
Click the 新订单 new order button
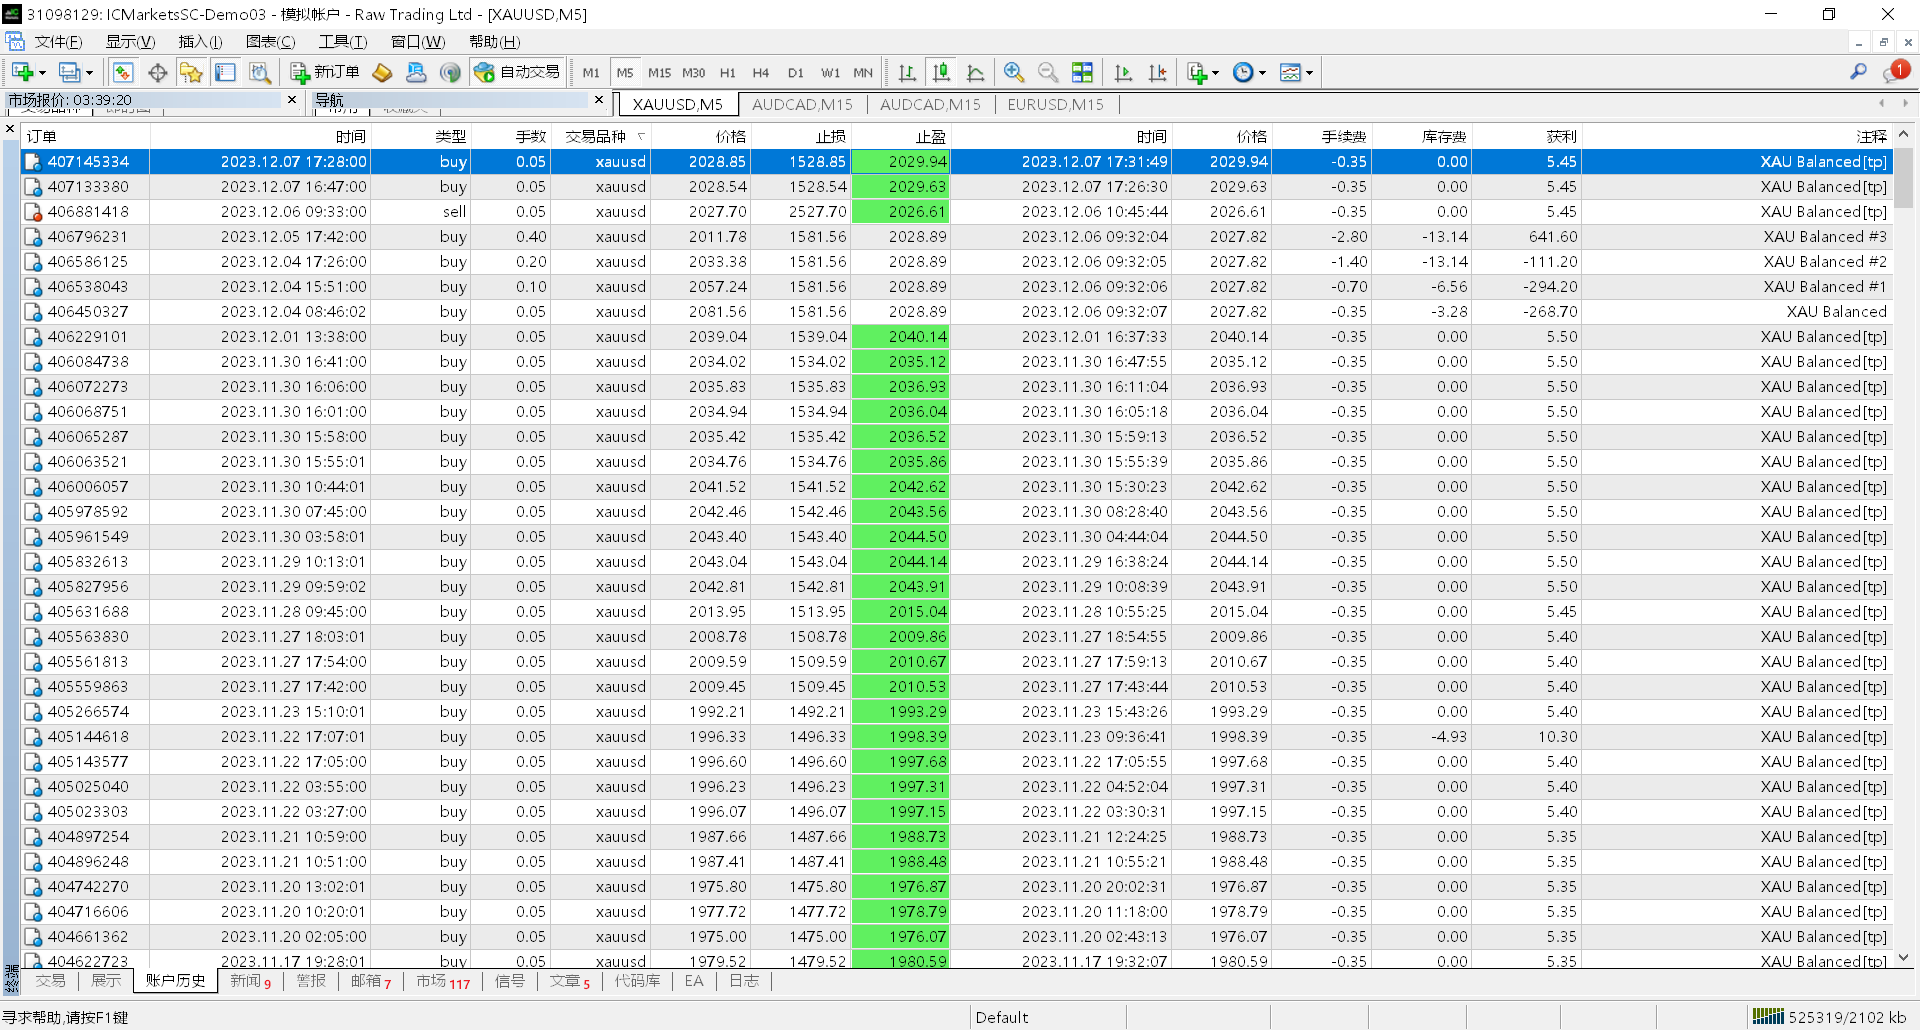pyautogui.click(x=325, y=72)
